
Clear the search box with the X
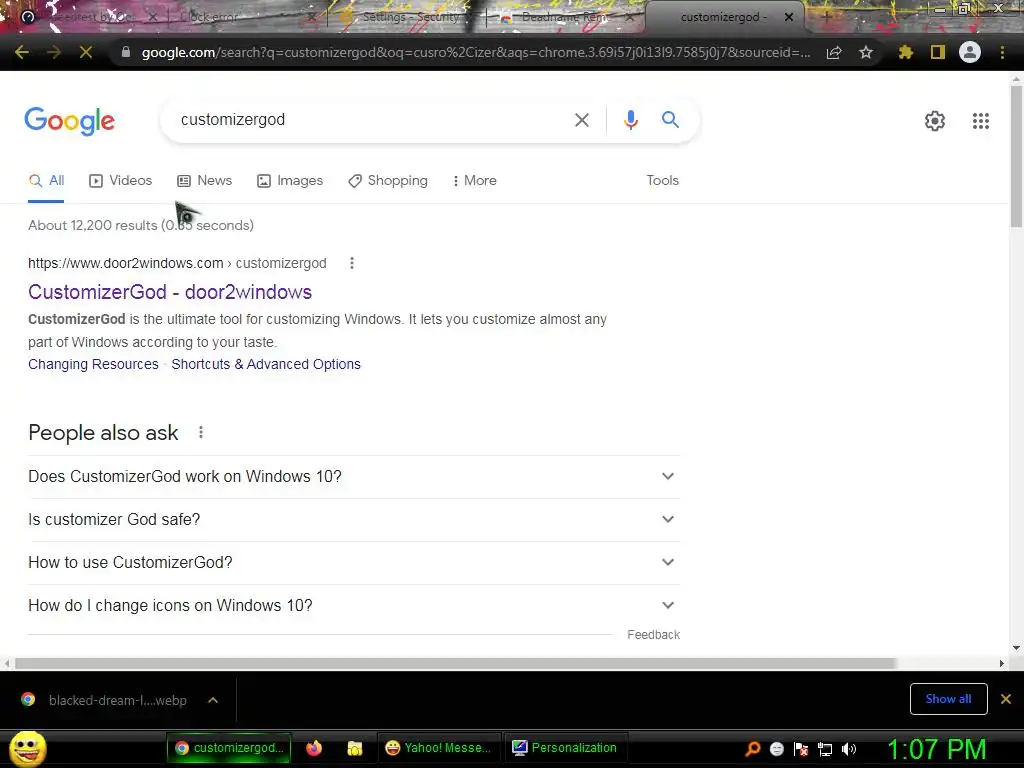[582, 120]
